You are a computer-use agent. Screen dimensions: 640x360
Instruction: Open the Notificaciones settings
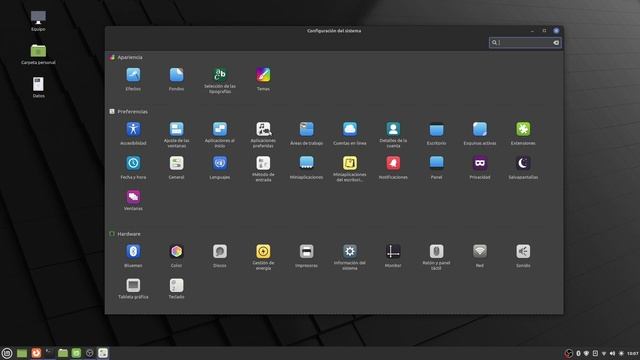coord(393,167)
